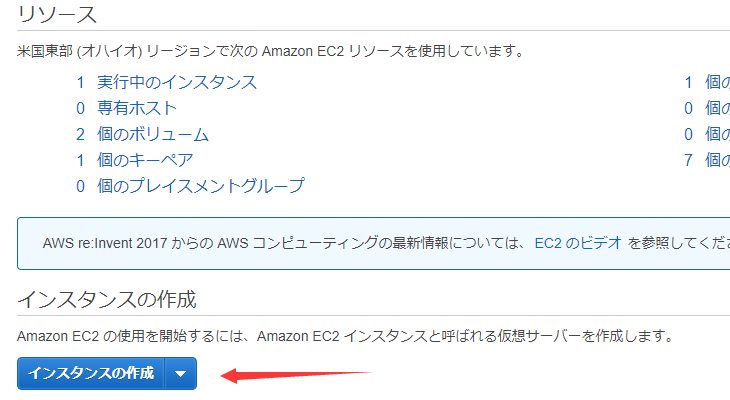Open the 実行中のインスタンス link
The width and height of the screenshot is (730, 400).
pyautogui.click(x=176, y=82)
